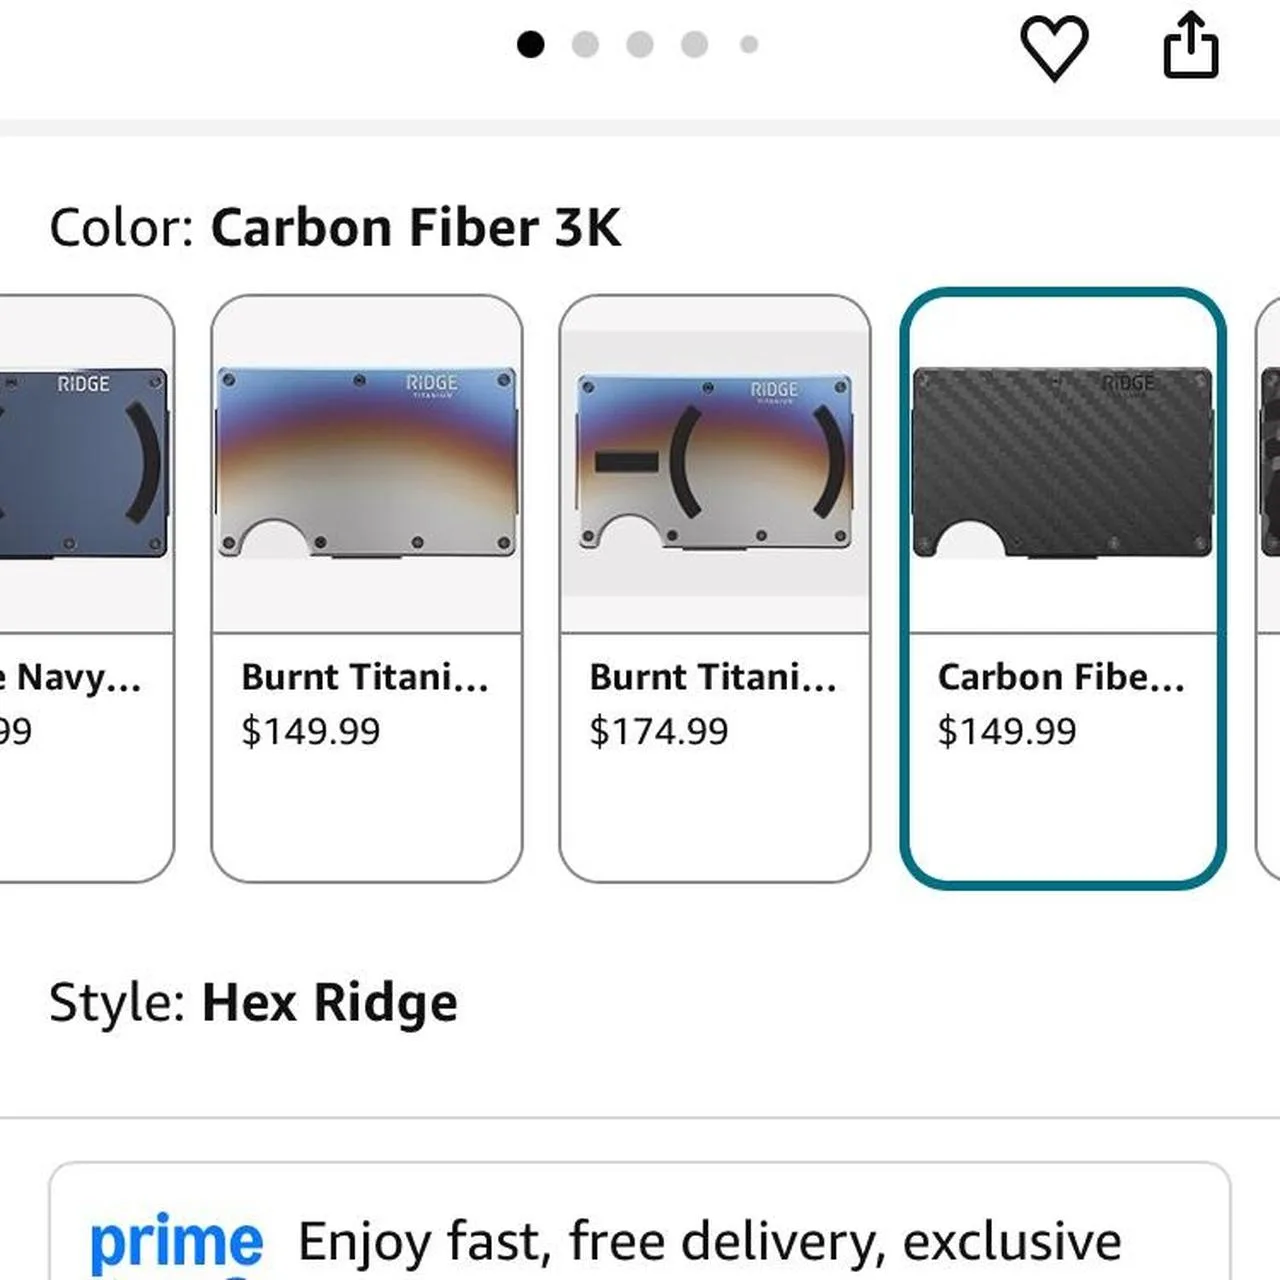Jump to the second product image dot
Viewport: 1280px width, 1280px height.
585,44
